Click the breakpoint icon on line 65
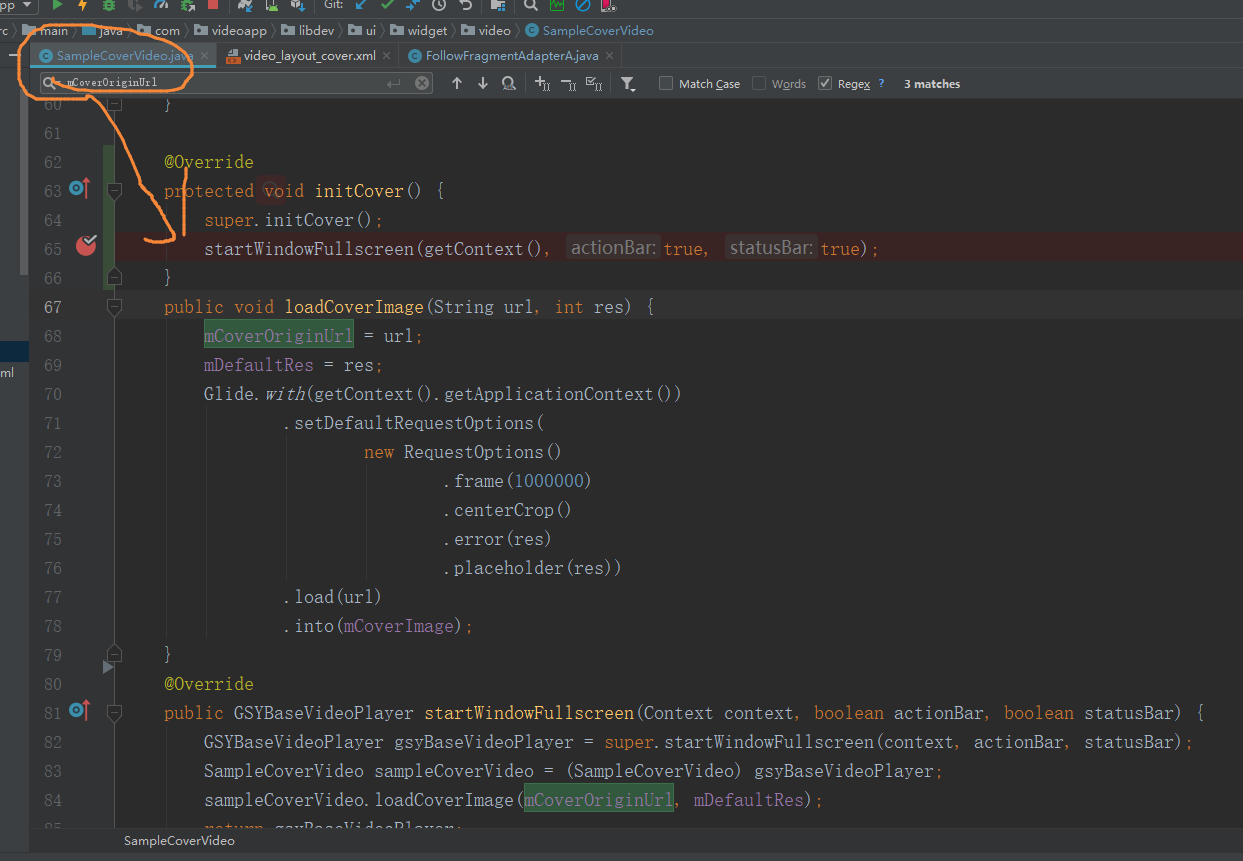The width and height of the screenshot is (1243, 861). point(86,244)
